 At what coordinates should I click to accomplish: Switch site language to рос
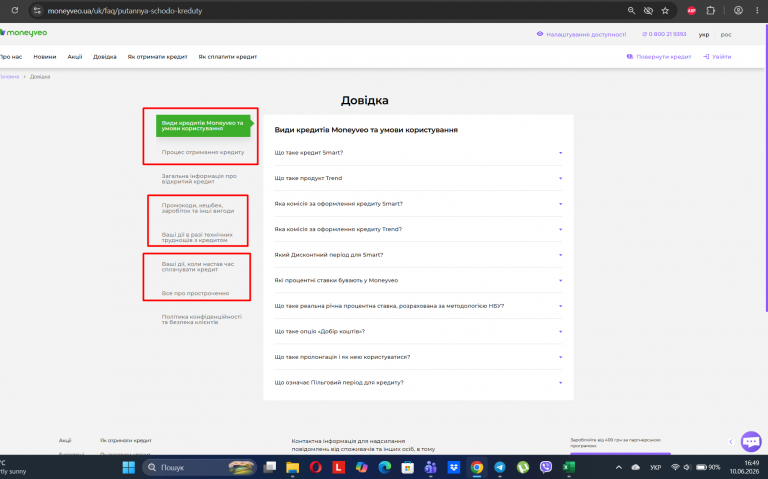point(726,35)
